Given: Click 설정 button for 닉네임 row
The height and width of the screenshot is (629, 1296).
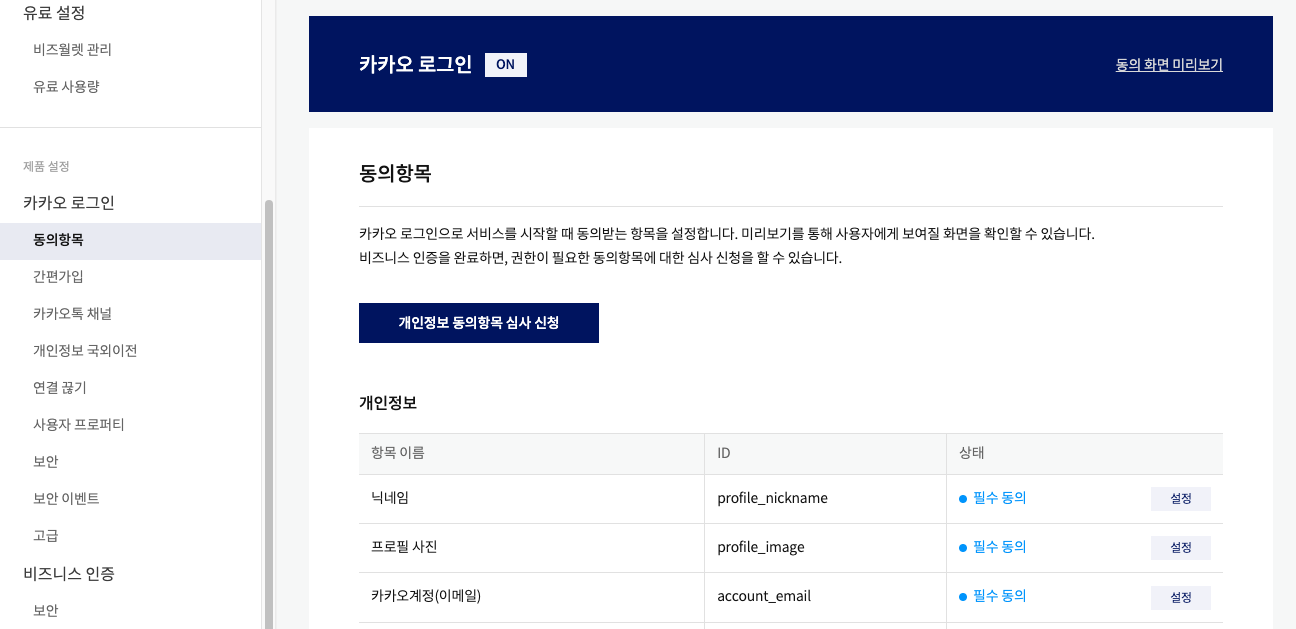Looking at the screenshot, I should 1181,499.
